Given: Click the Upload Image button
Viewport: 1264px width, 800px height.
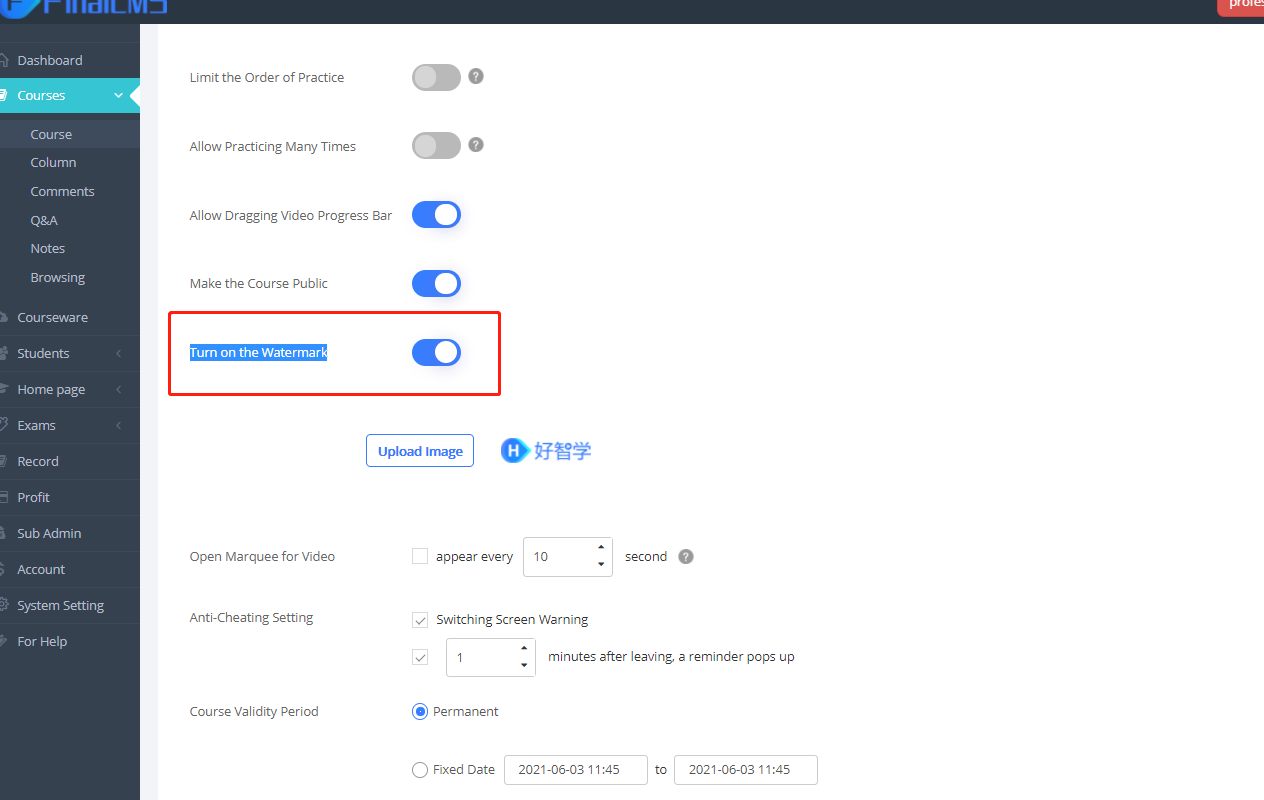Looking at the screenshot, I should pyautogui.click(x=419, y=450).
